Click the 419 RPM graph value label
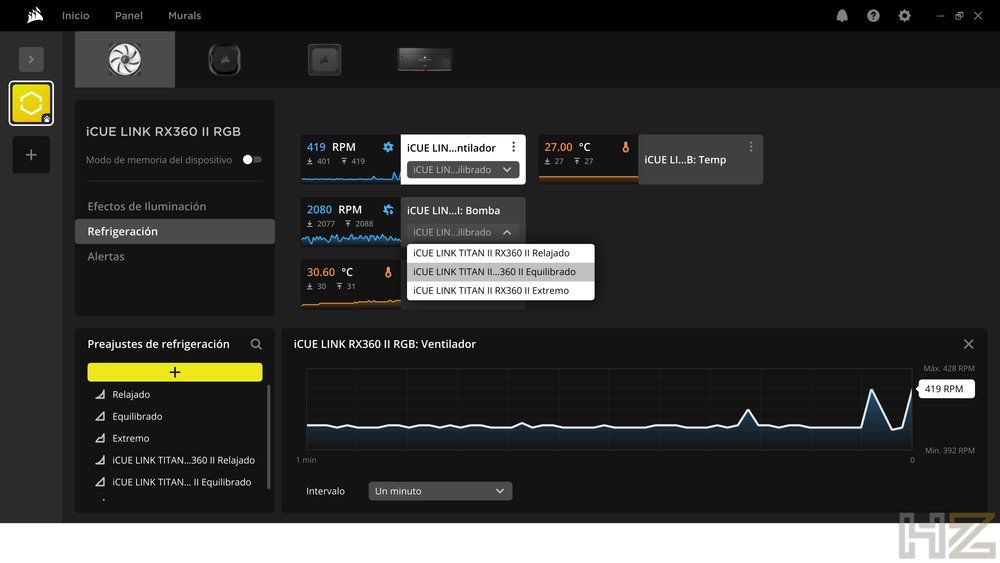This screenshot has width=1000, height=563. (946, 389)
